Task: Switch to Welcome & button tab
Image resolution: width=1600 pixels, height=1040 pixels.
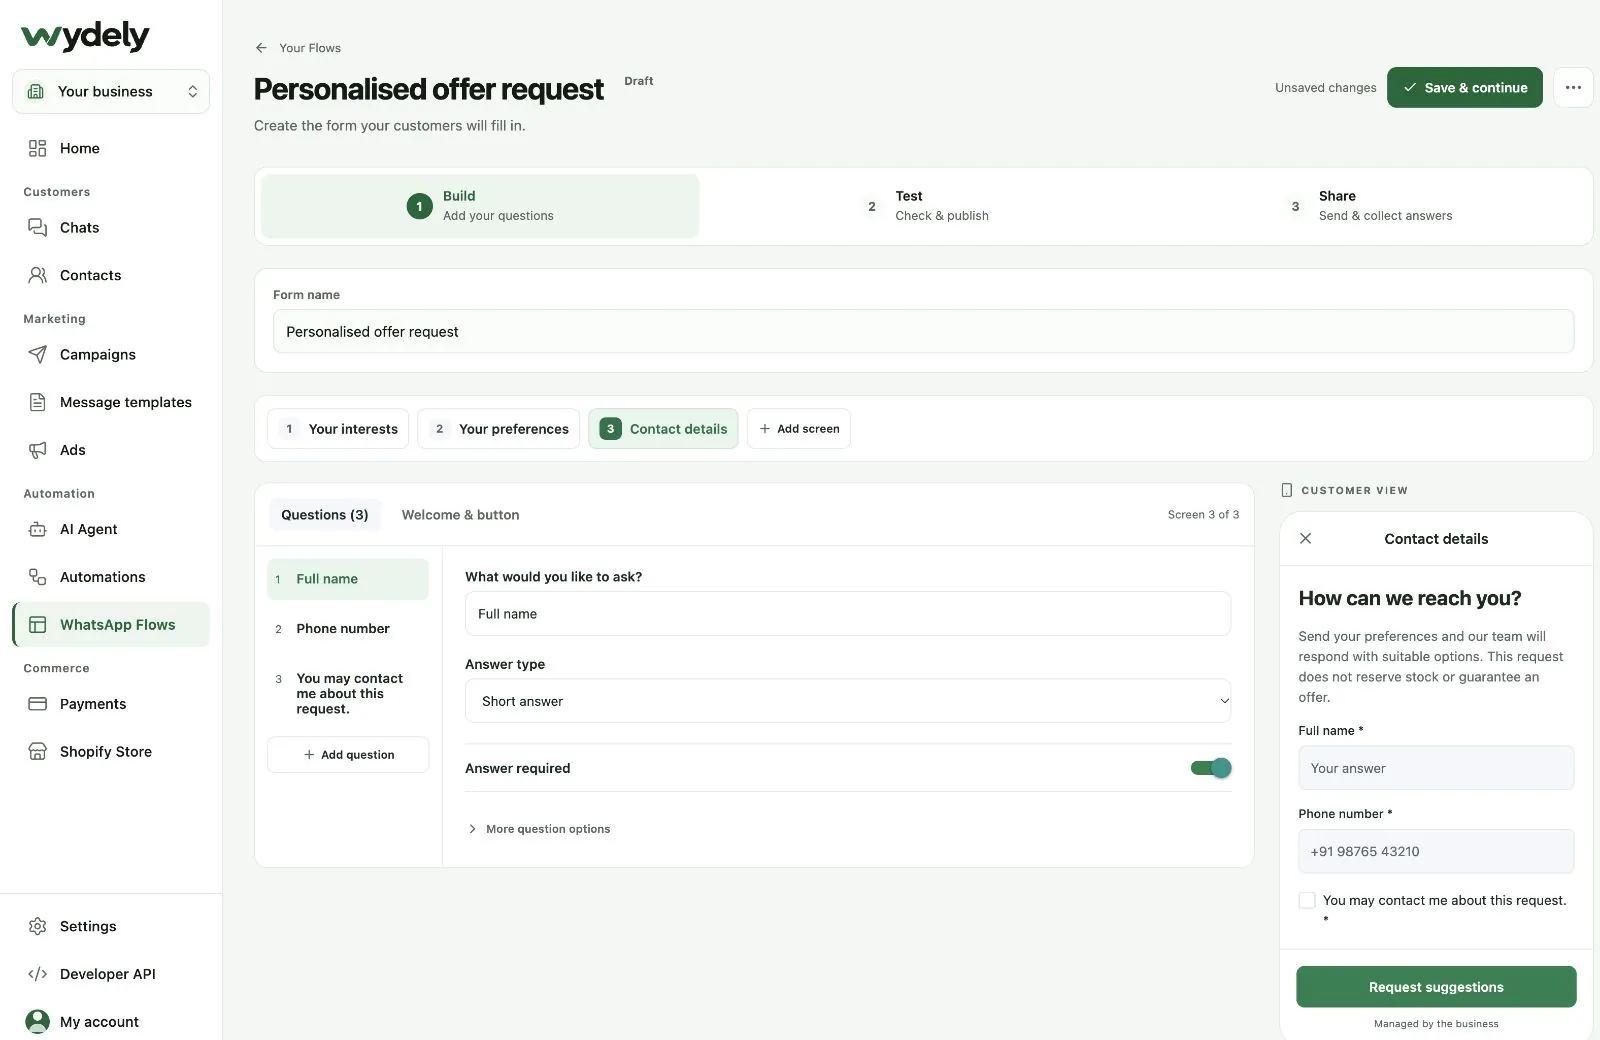Action: (461, 515)
